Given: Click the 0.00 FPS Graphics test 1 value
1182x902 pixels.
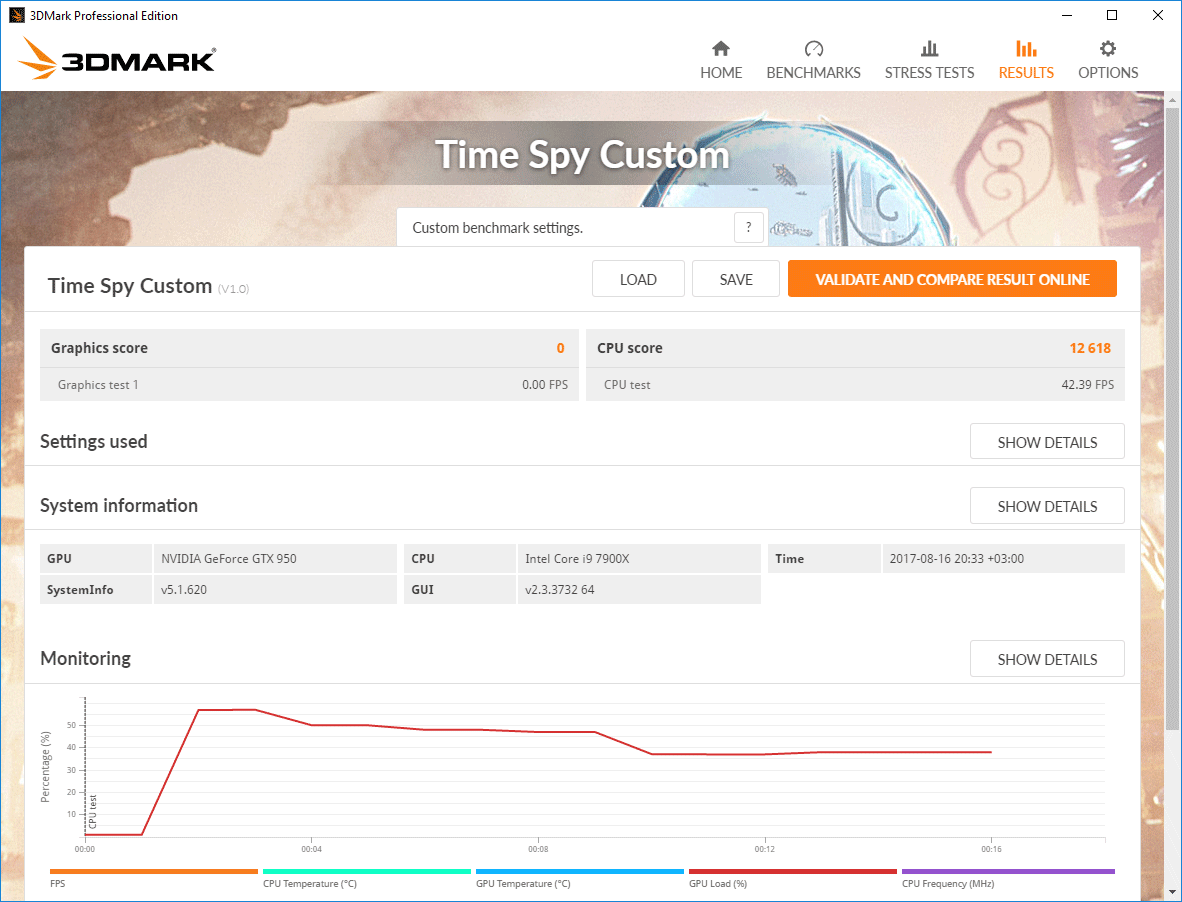Looking at the screenshot, I should pos(545,384).
